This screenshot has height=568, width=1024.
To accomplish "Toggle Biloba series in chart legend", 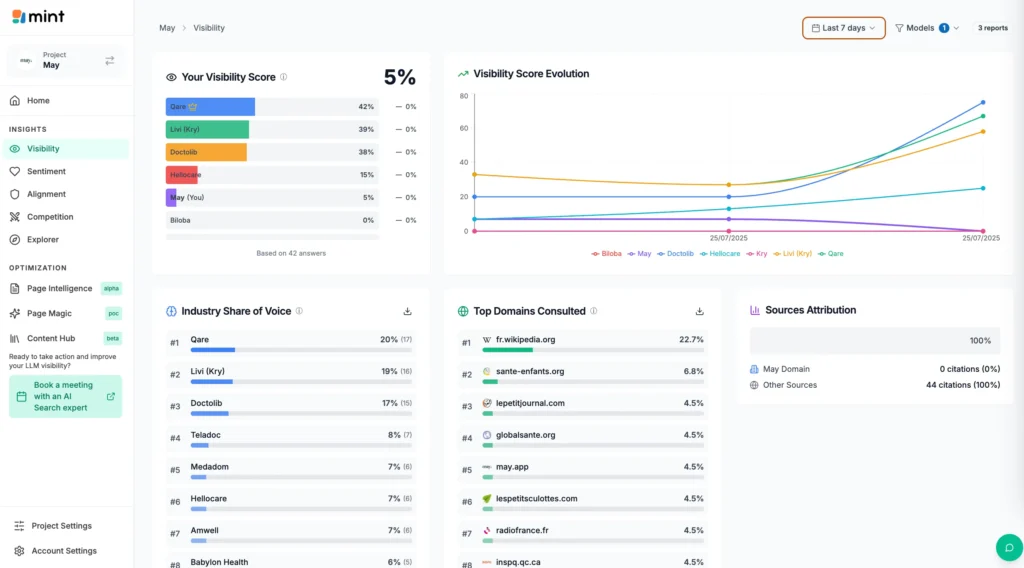I will point(607,254).
